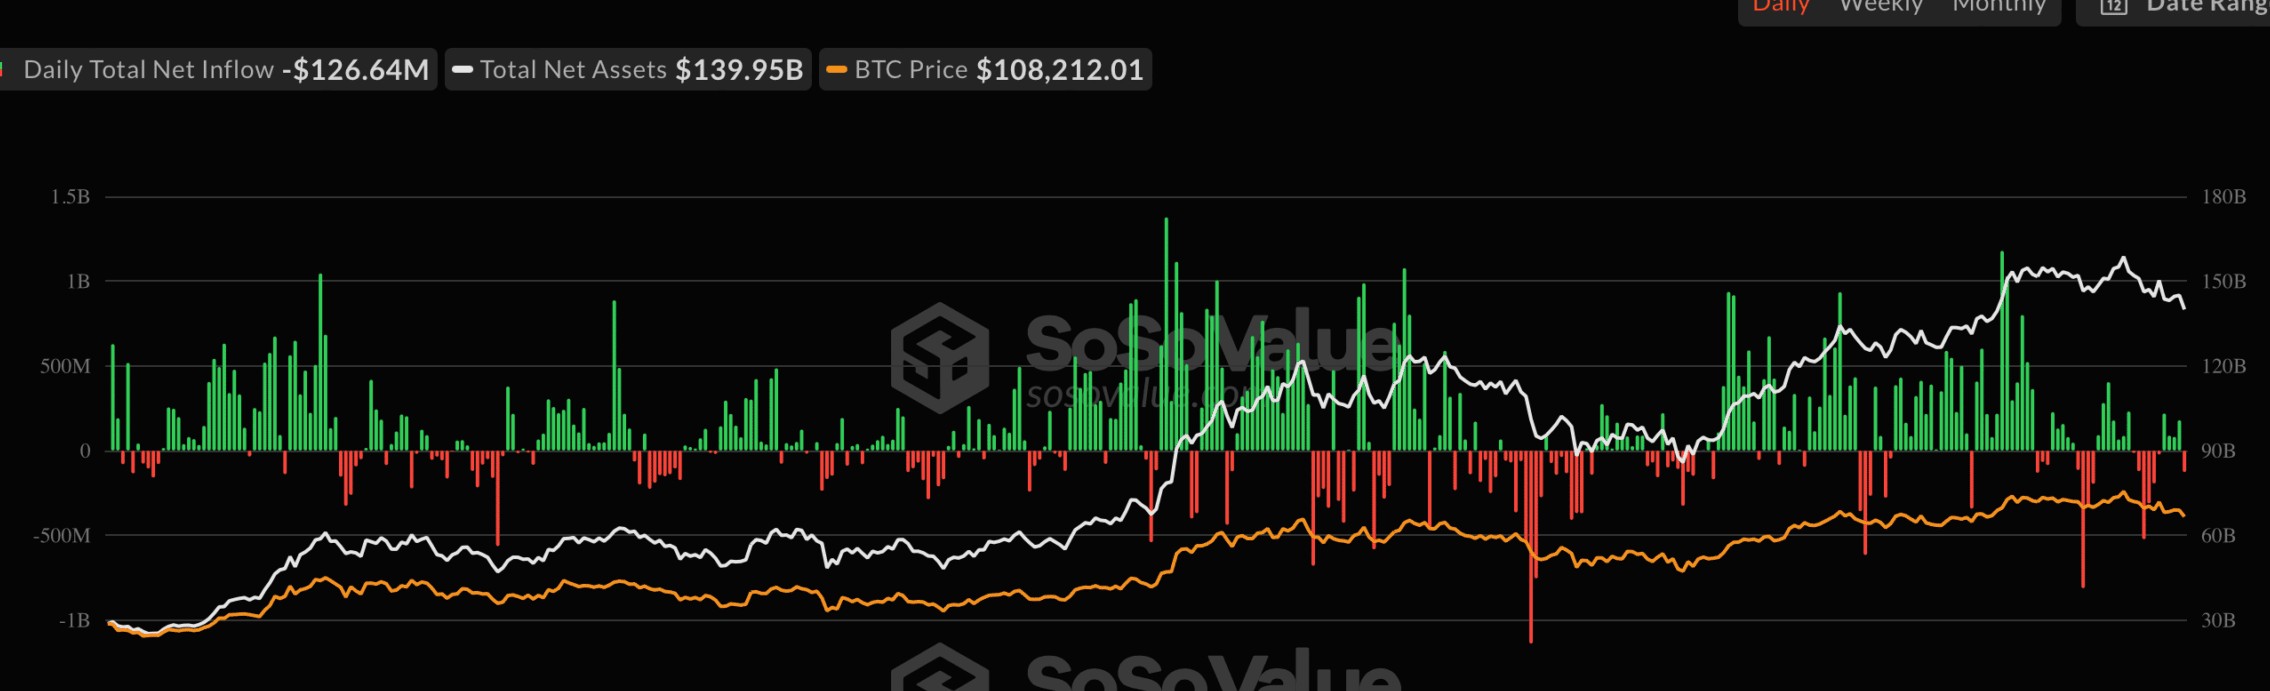Click the -500M left axis label

[62, 536]
